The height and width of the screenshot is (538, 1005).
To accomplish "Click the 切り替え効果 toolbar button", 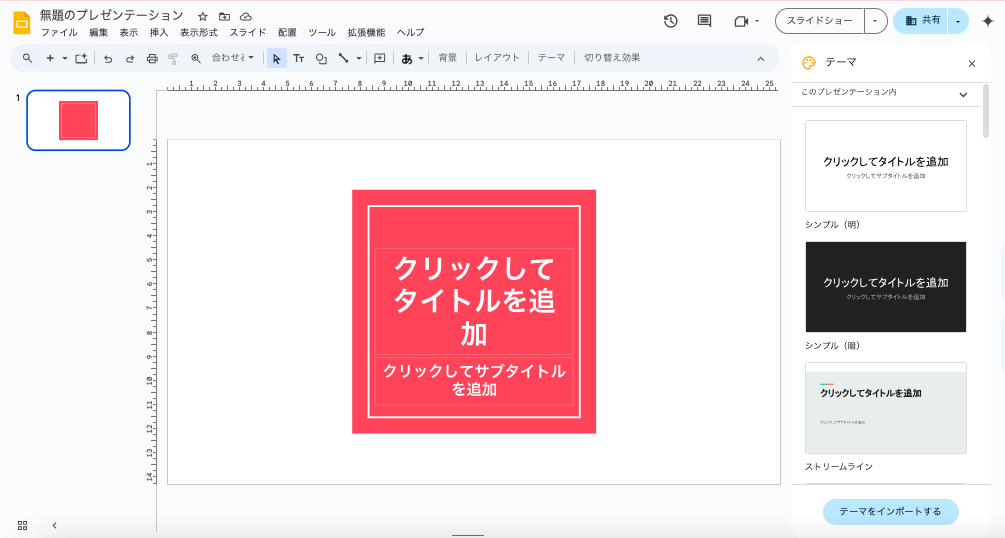I will coord(612,58).
